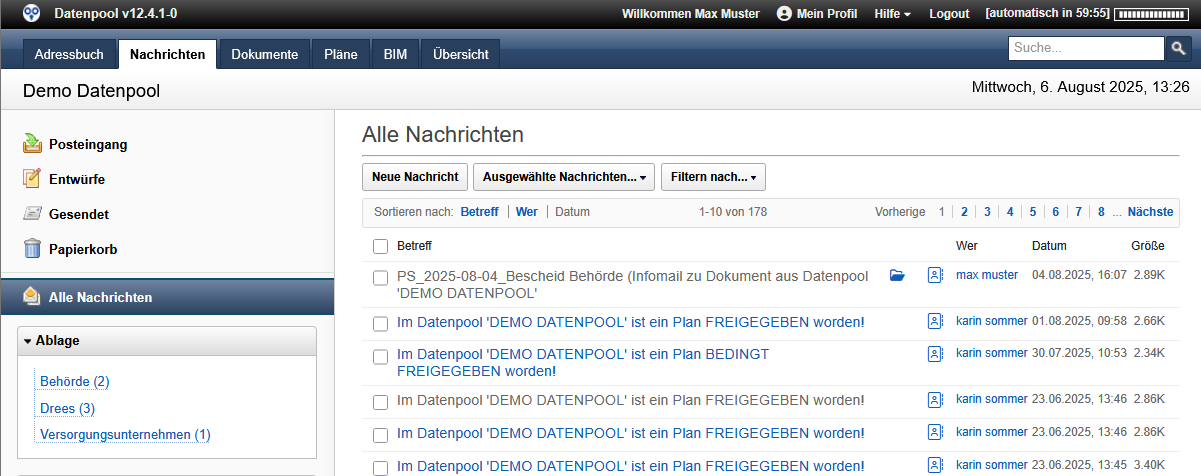Click the Gesendet sent mail icon
The width and height of the screenshot is (1201, 476).
tap(33, 214)
